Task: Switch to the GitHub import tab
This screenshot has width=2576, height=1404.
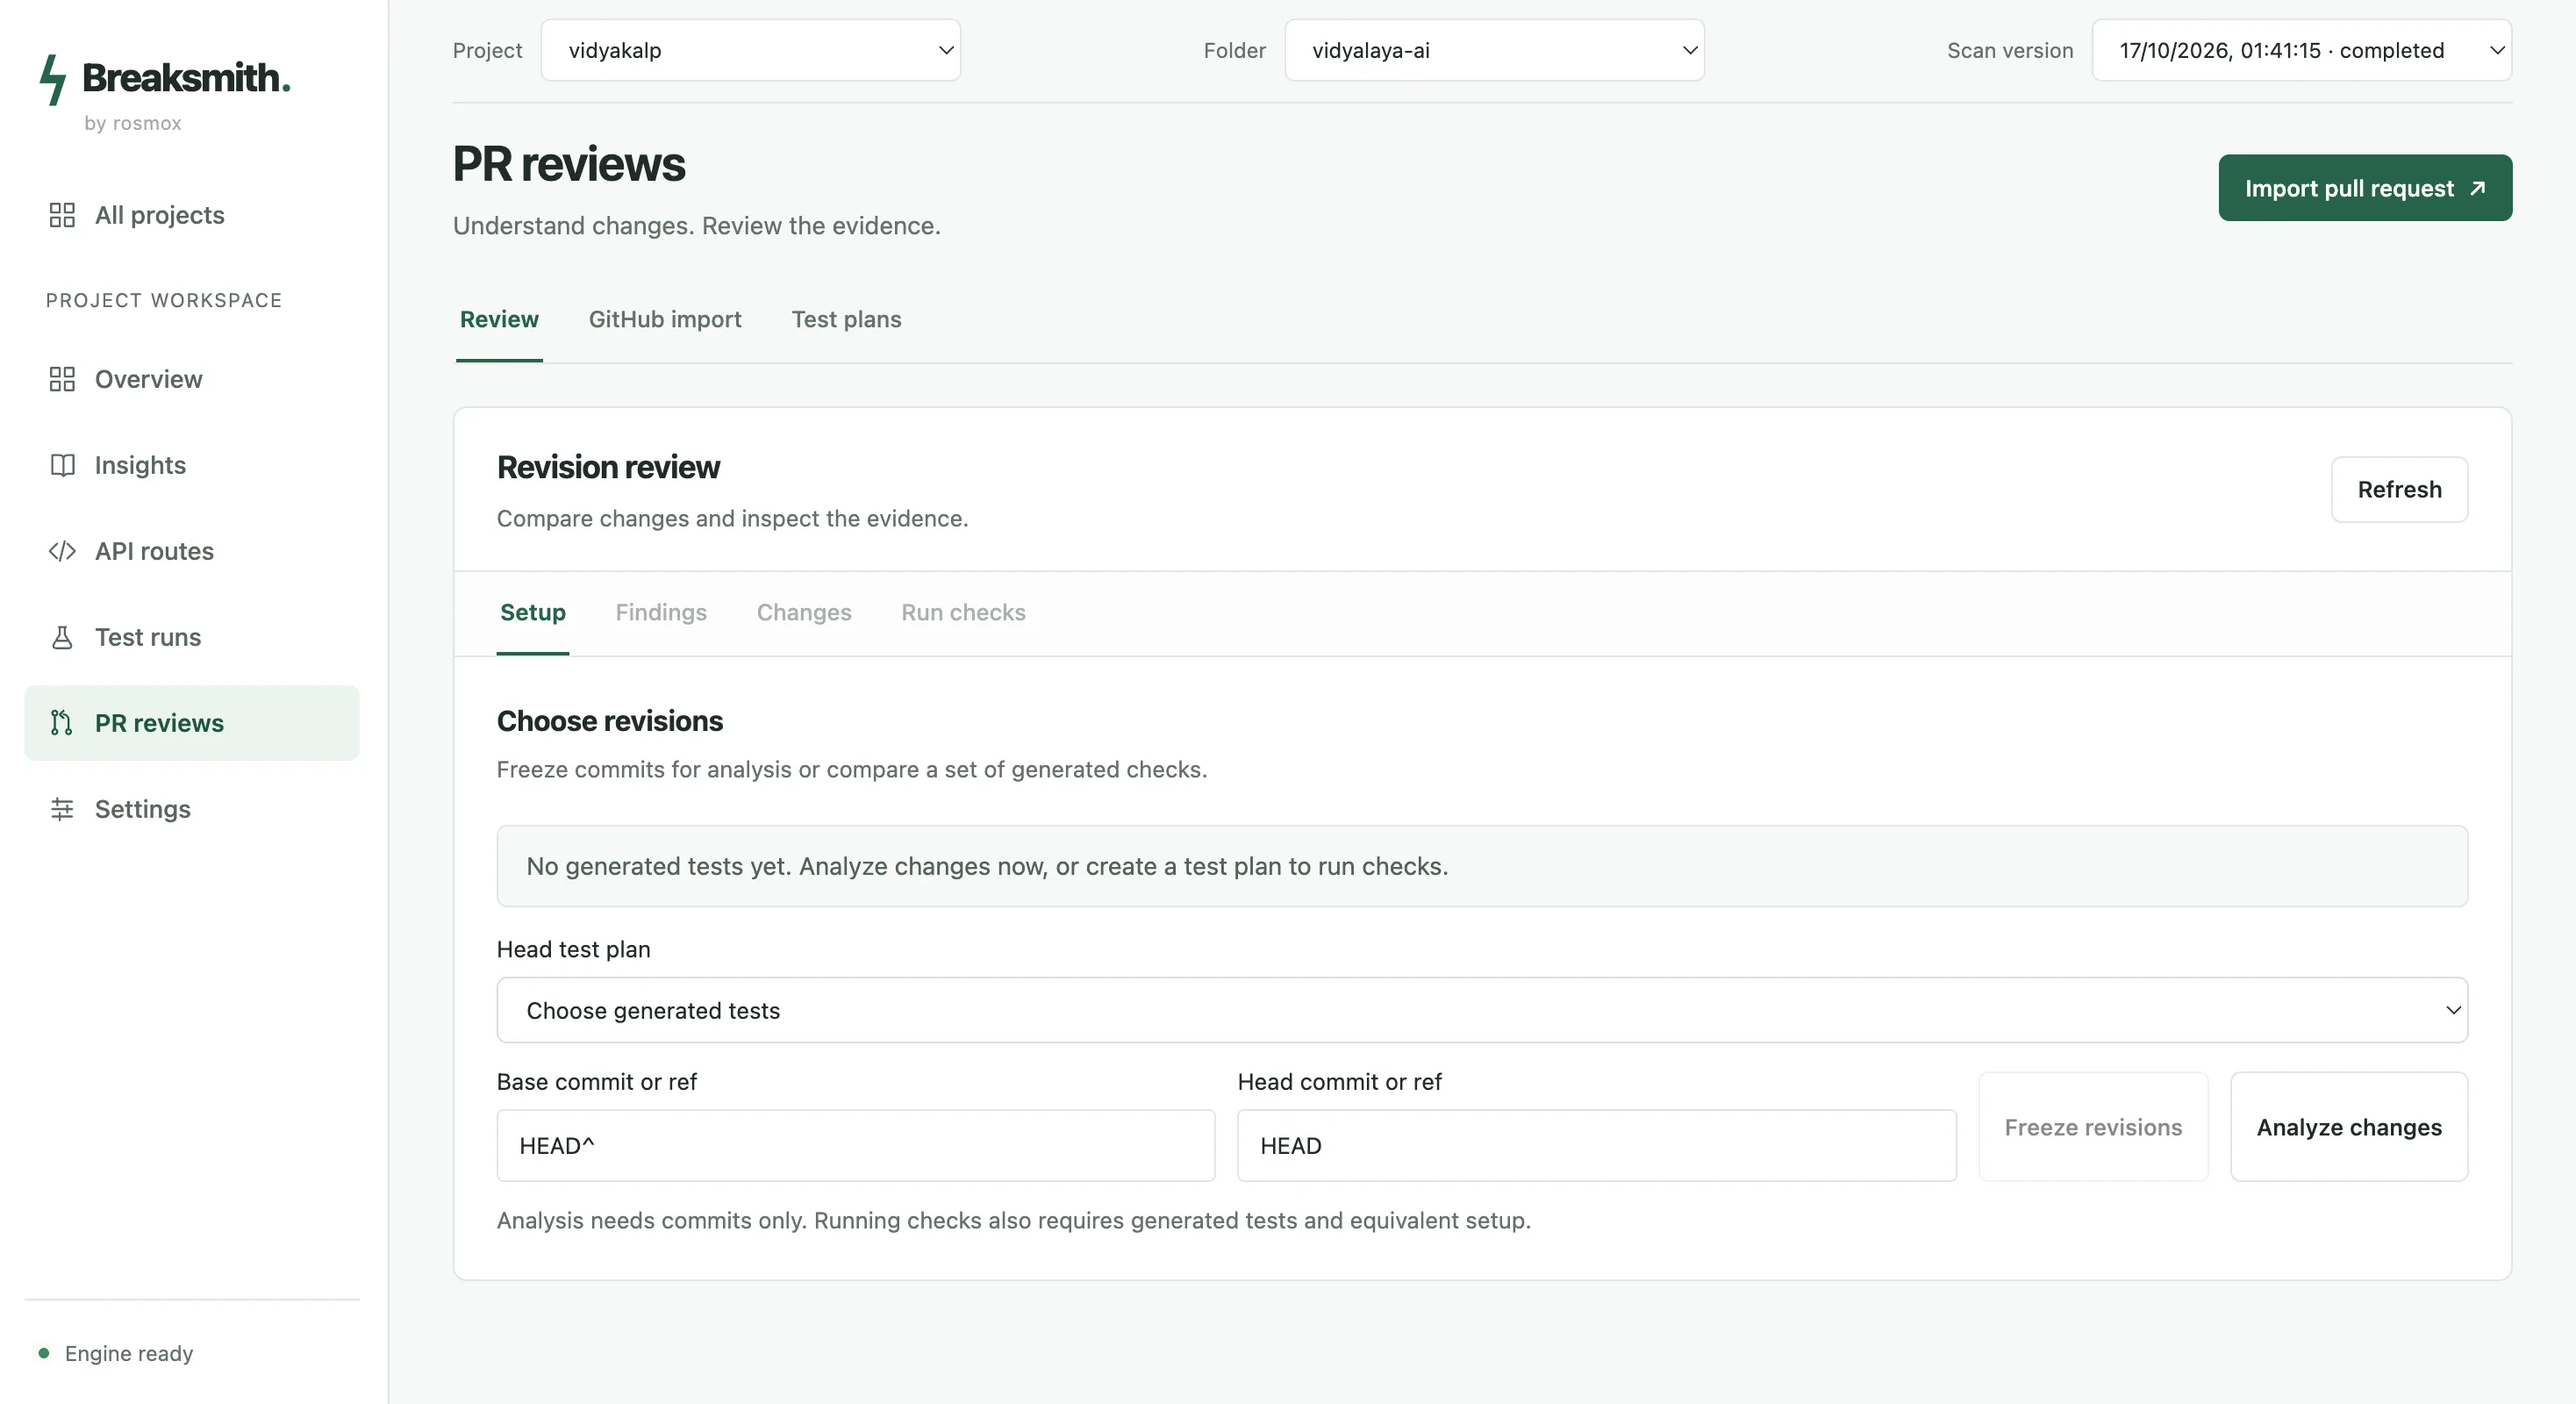Action: (665, 319)
